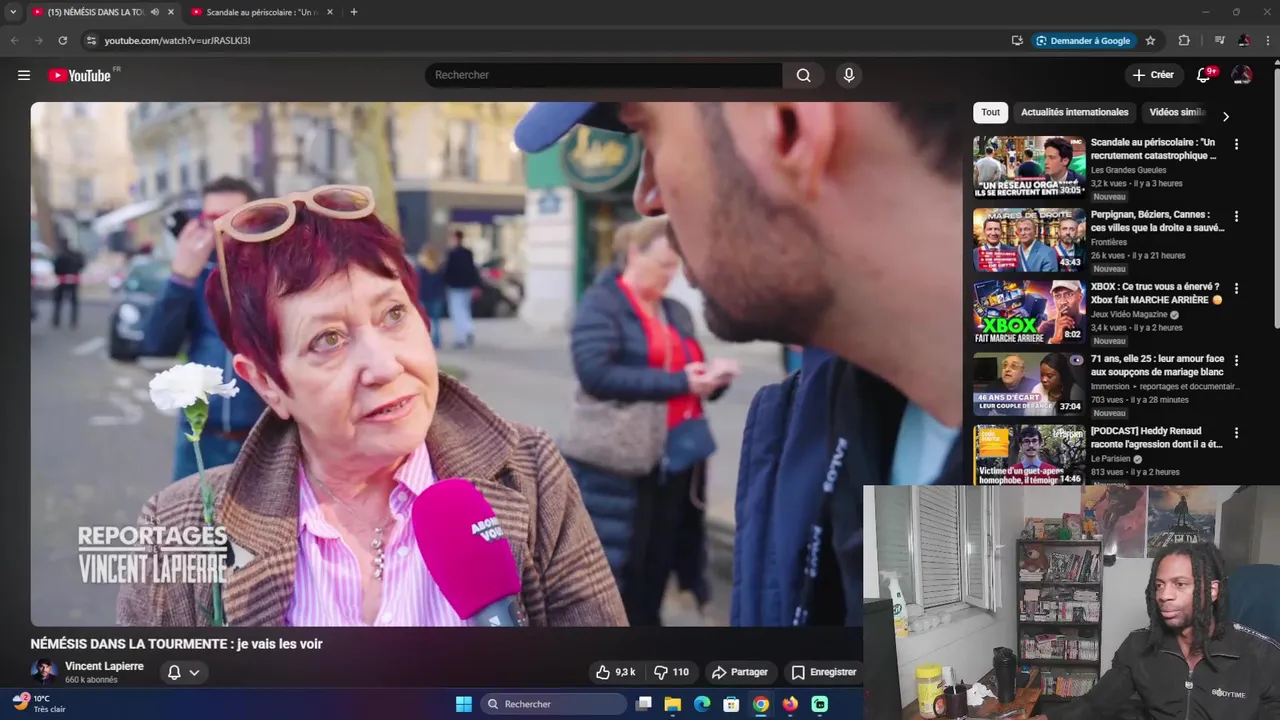Open Jeux Vidéo Magazine channel link

tap(1129, 314)
